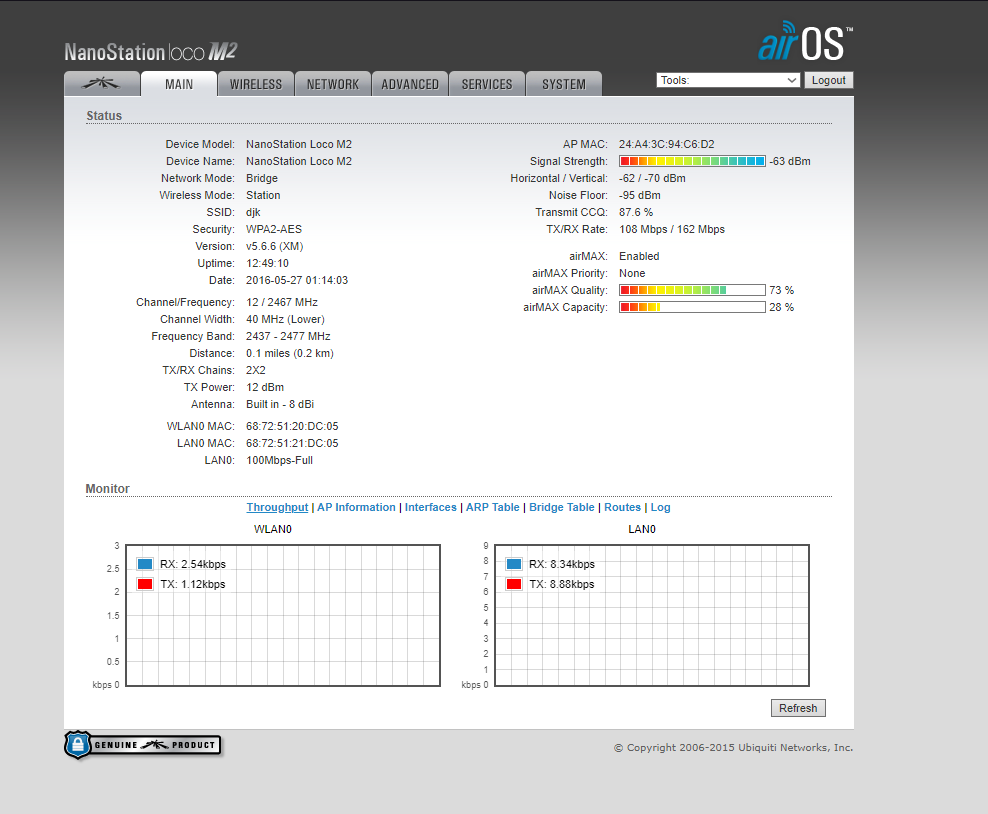This screenshot has height=814, width=988.
Task: Click the signal value -63 dBm
Action: pos(790,161)
